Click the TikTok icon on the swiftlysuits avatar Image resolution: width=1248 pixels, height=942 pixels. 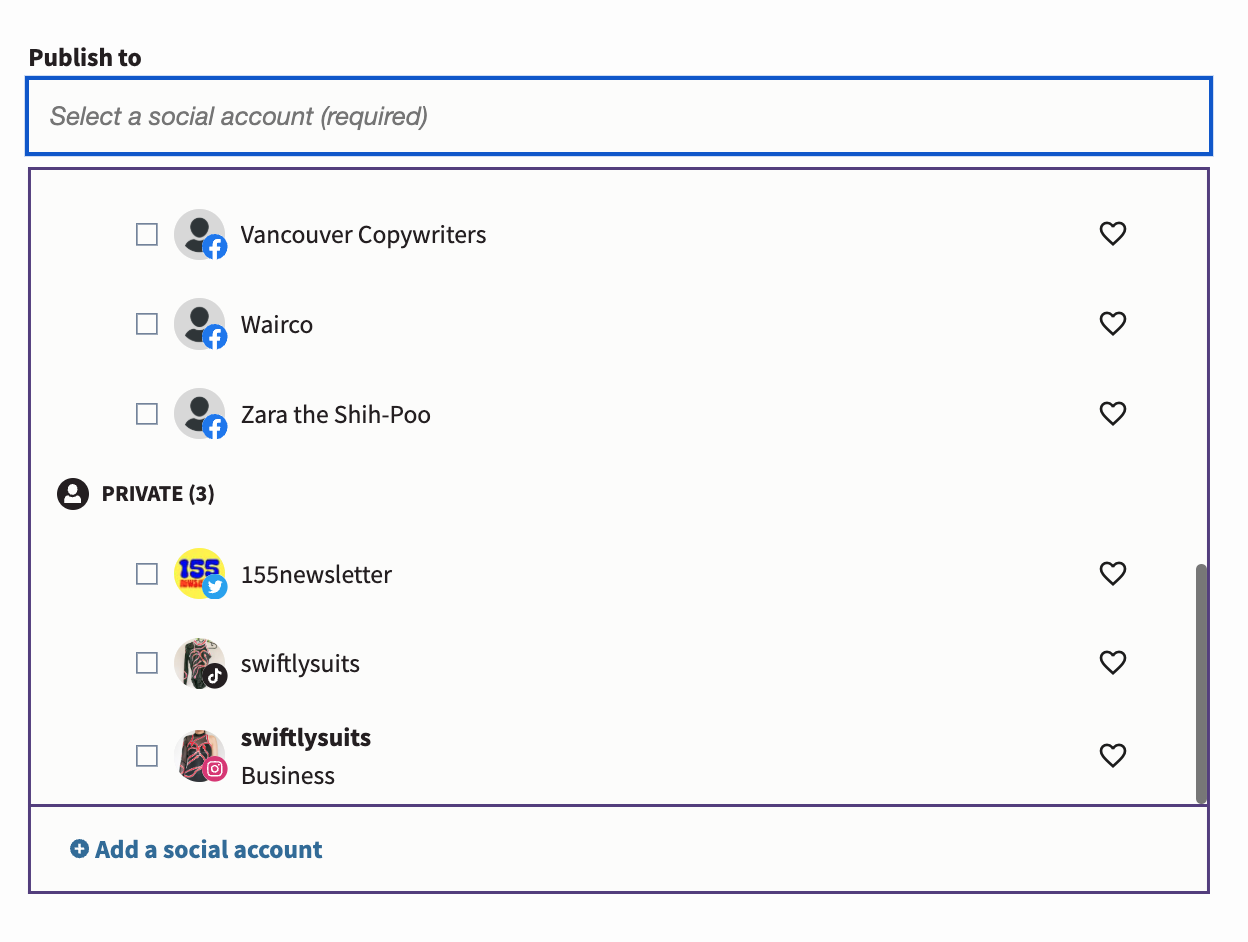pos(214,677)
